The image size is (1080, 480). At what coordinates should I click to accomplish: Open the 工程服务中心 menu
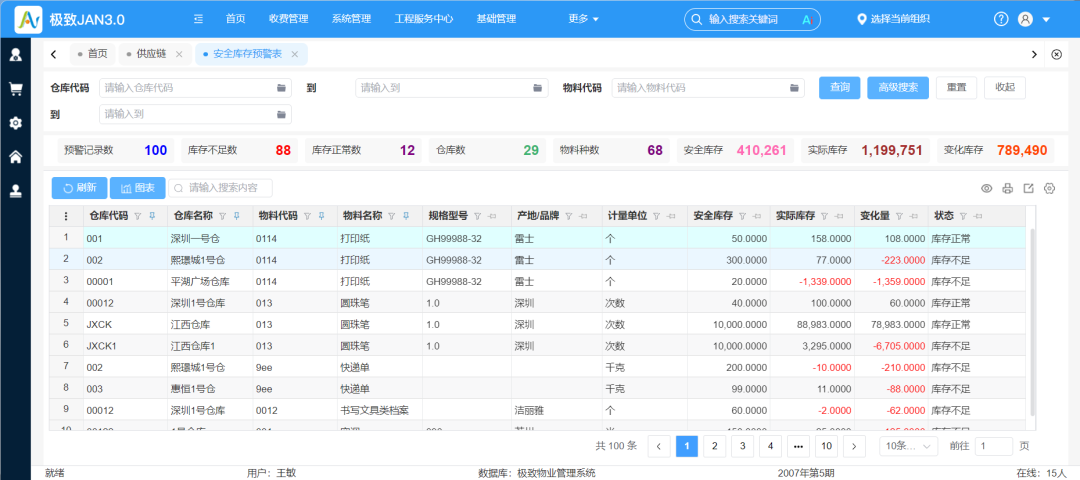point(424,19)
